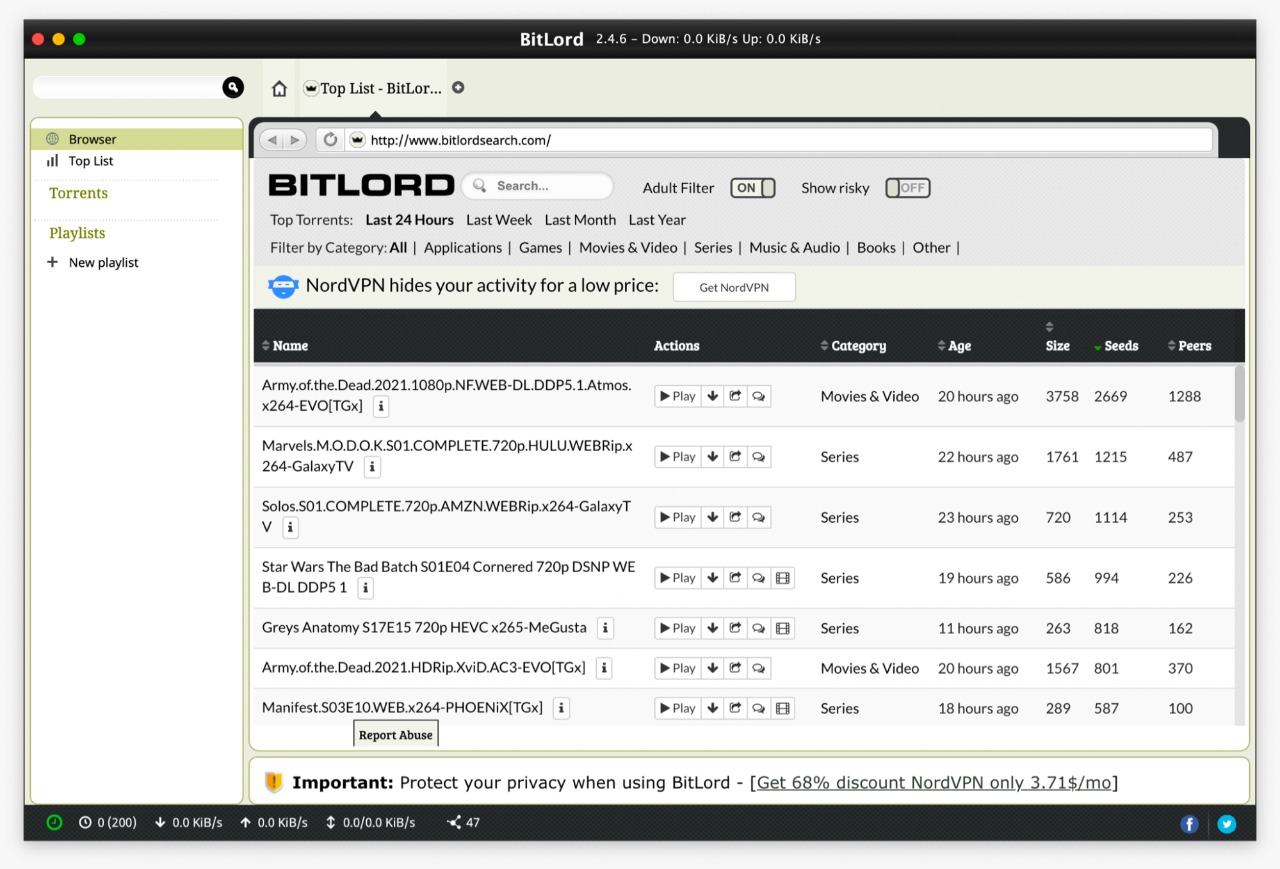Show Last Week top torrents
1280x869 pixels.
(499, 220)
